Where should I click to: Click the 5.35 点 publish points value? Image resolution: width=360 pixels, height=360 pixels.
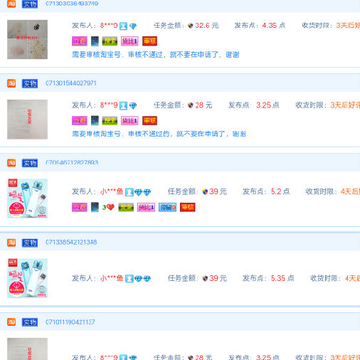click(x=282, y=278)
